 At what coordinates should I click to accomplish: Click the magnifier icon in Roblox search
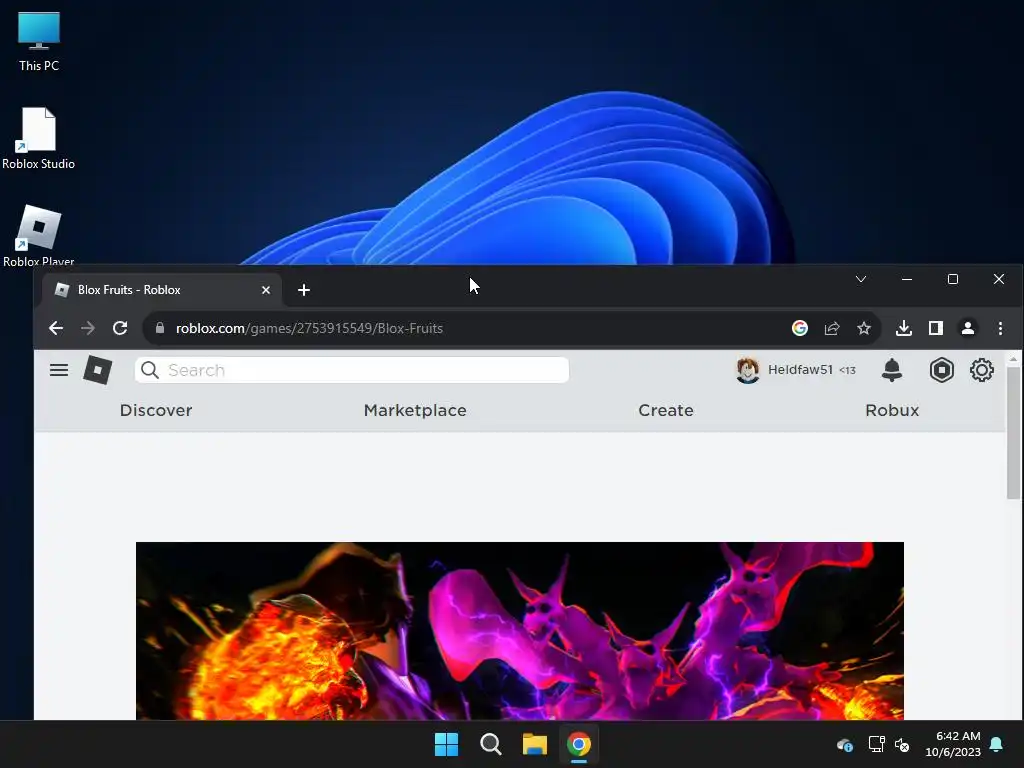point(150,370)
